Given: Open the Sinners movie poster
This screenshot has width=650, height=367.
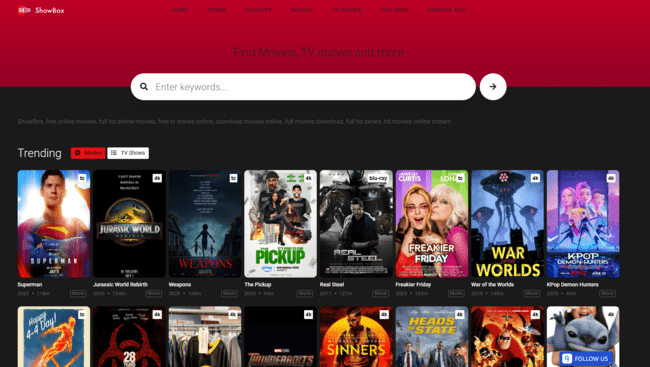Looking at the screenshot, I should click(x=356, y=336).
